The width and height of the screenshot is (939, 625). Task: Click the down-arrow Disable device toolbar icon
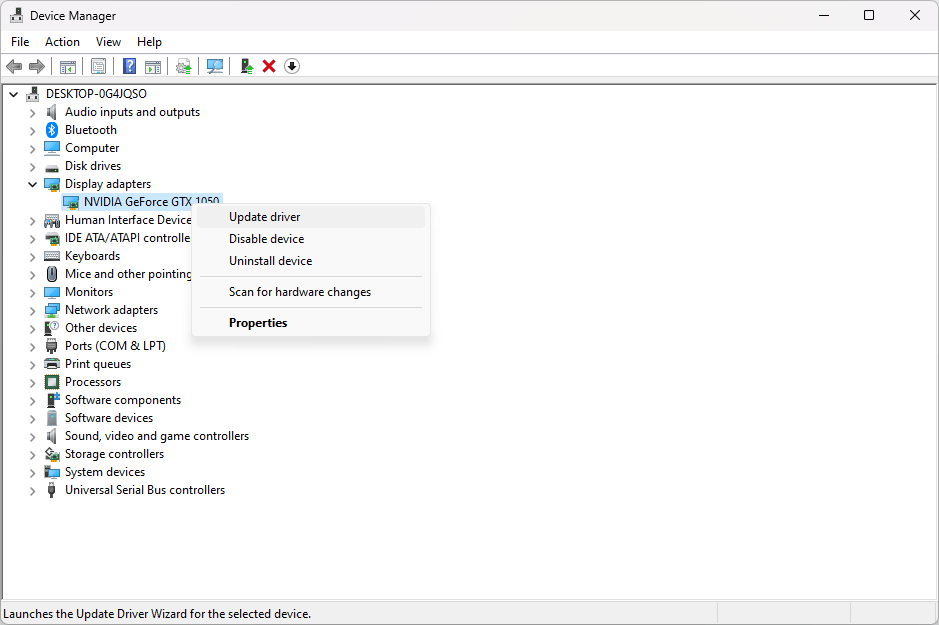coord(292,66)
